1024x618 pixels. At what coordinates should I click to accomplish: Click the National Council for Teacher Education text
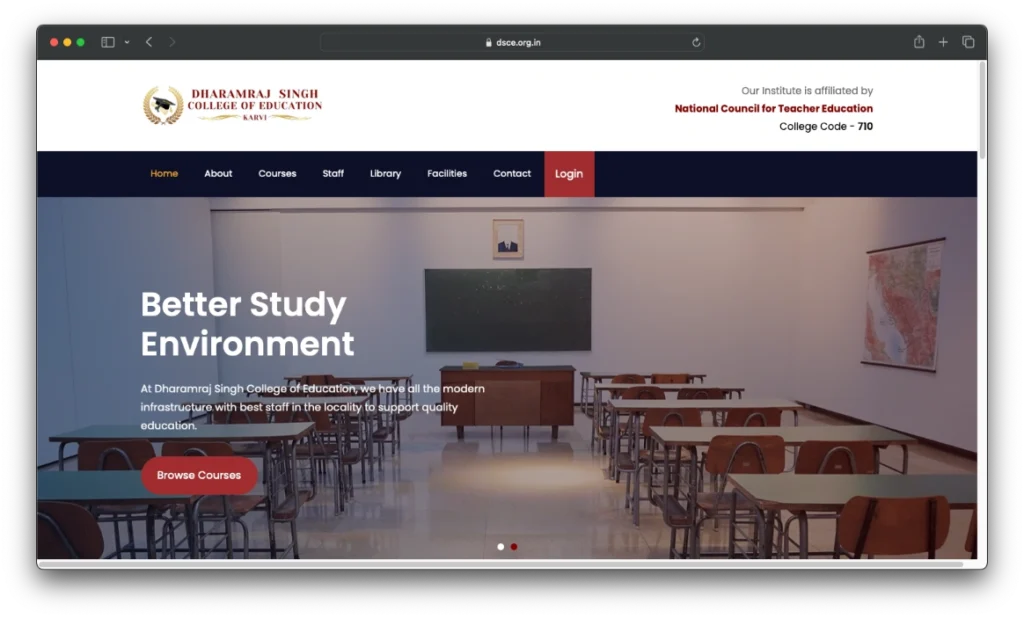[x=773, y=108]
